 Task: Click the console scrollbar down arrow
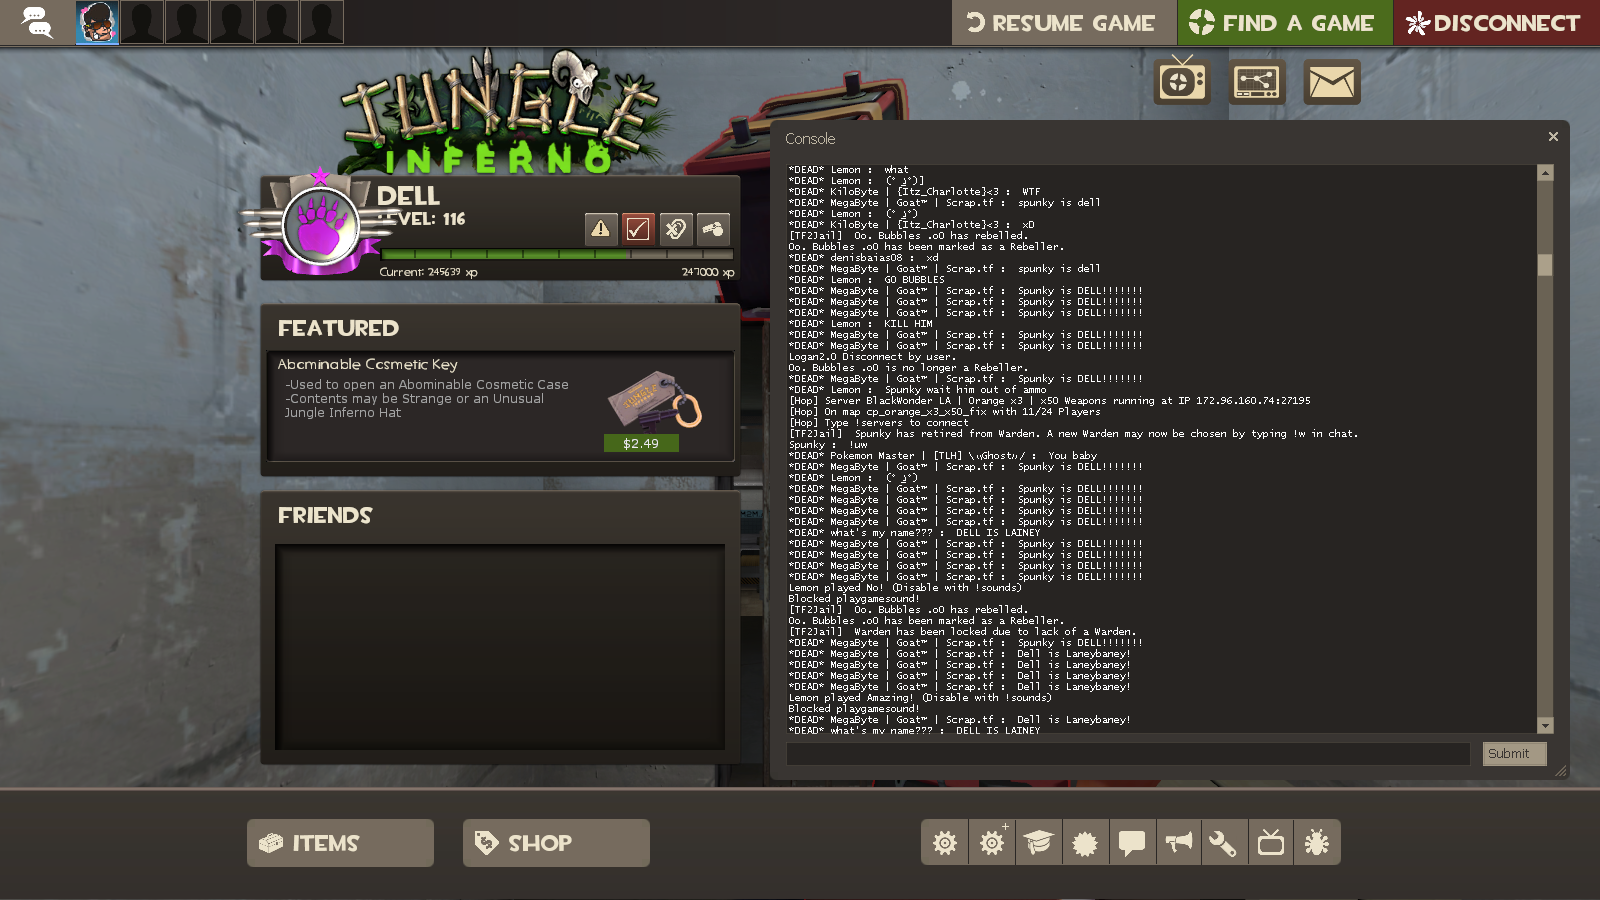pyautogui.click(x=1545, y=726)
